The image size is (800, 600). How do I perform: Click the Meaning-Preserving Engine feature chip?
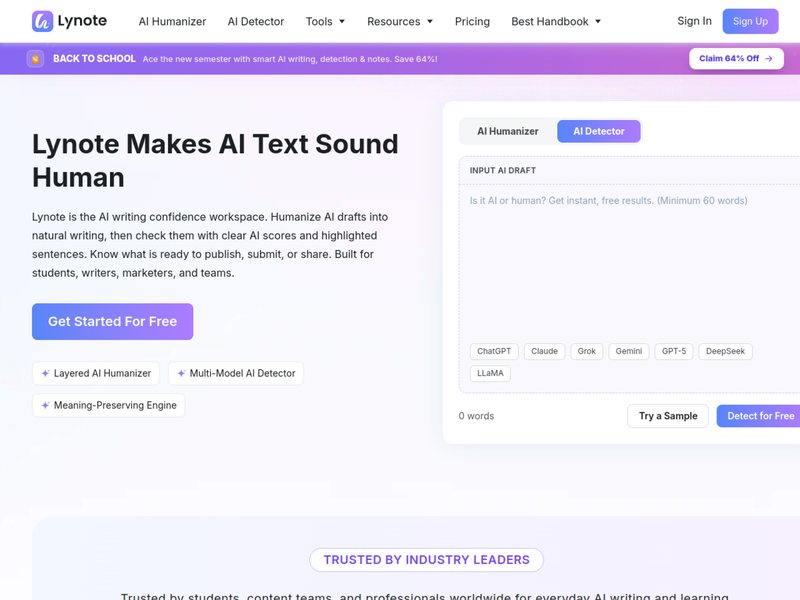click(x=109, y=405)
